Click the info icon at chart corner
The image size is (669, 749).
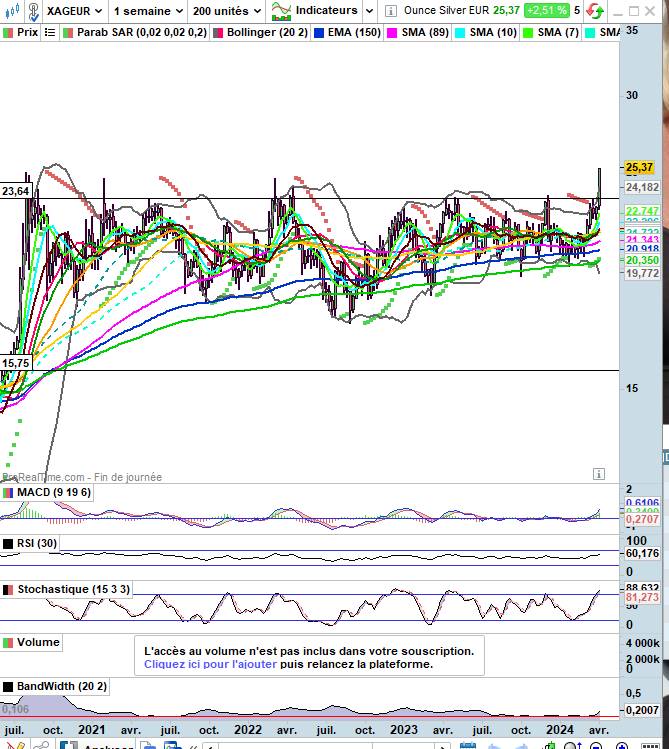[598, 473]
